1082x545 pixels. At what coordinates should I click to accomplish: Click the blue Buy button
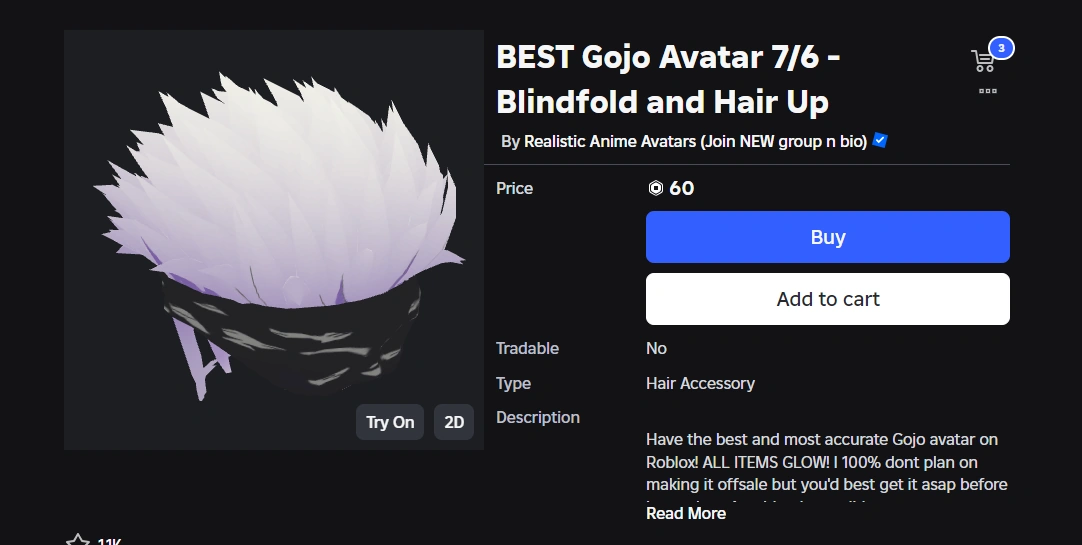(827, 237)
